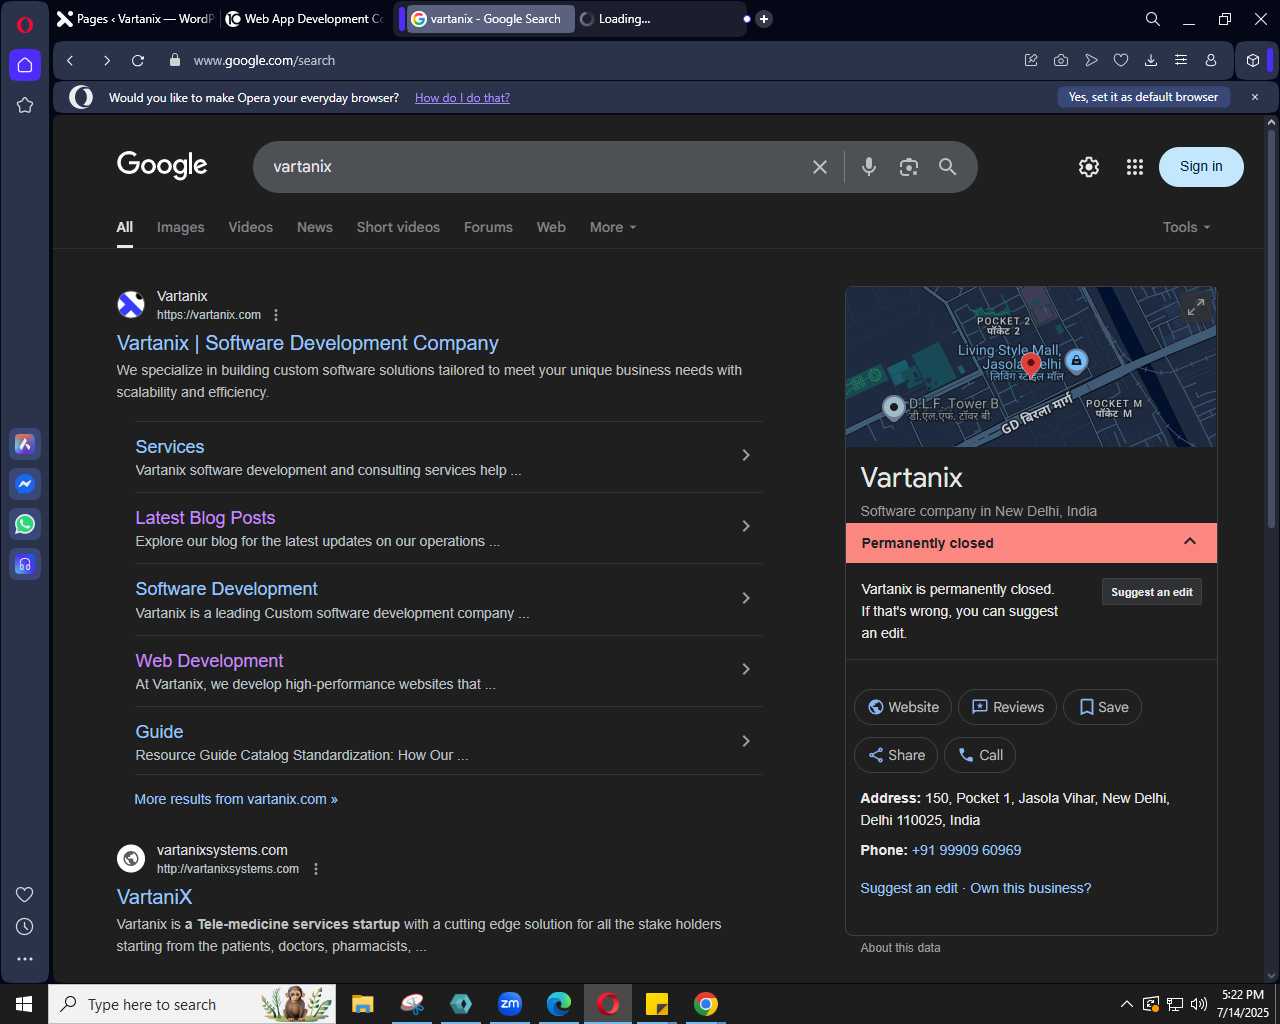This screenshot has height=1024, width=1280.
Task: Take a snapshot with camera icon
Action: 1061,60
